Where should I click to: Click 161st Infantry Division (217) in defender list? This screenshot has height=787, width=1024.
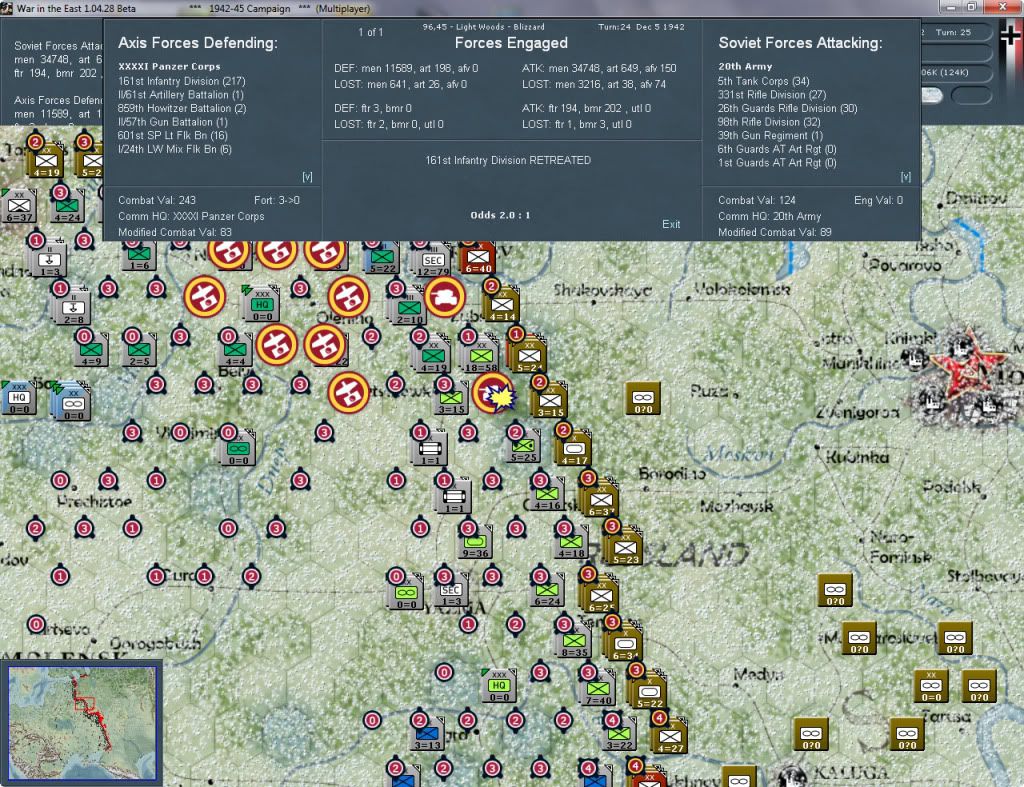pos(182,81)
